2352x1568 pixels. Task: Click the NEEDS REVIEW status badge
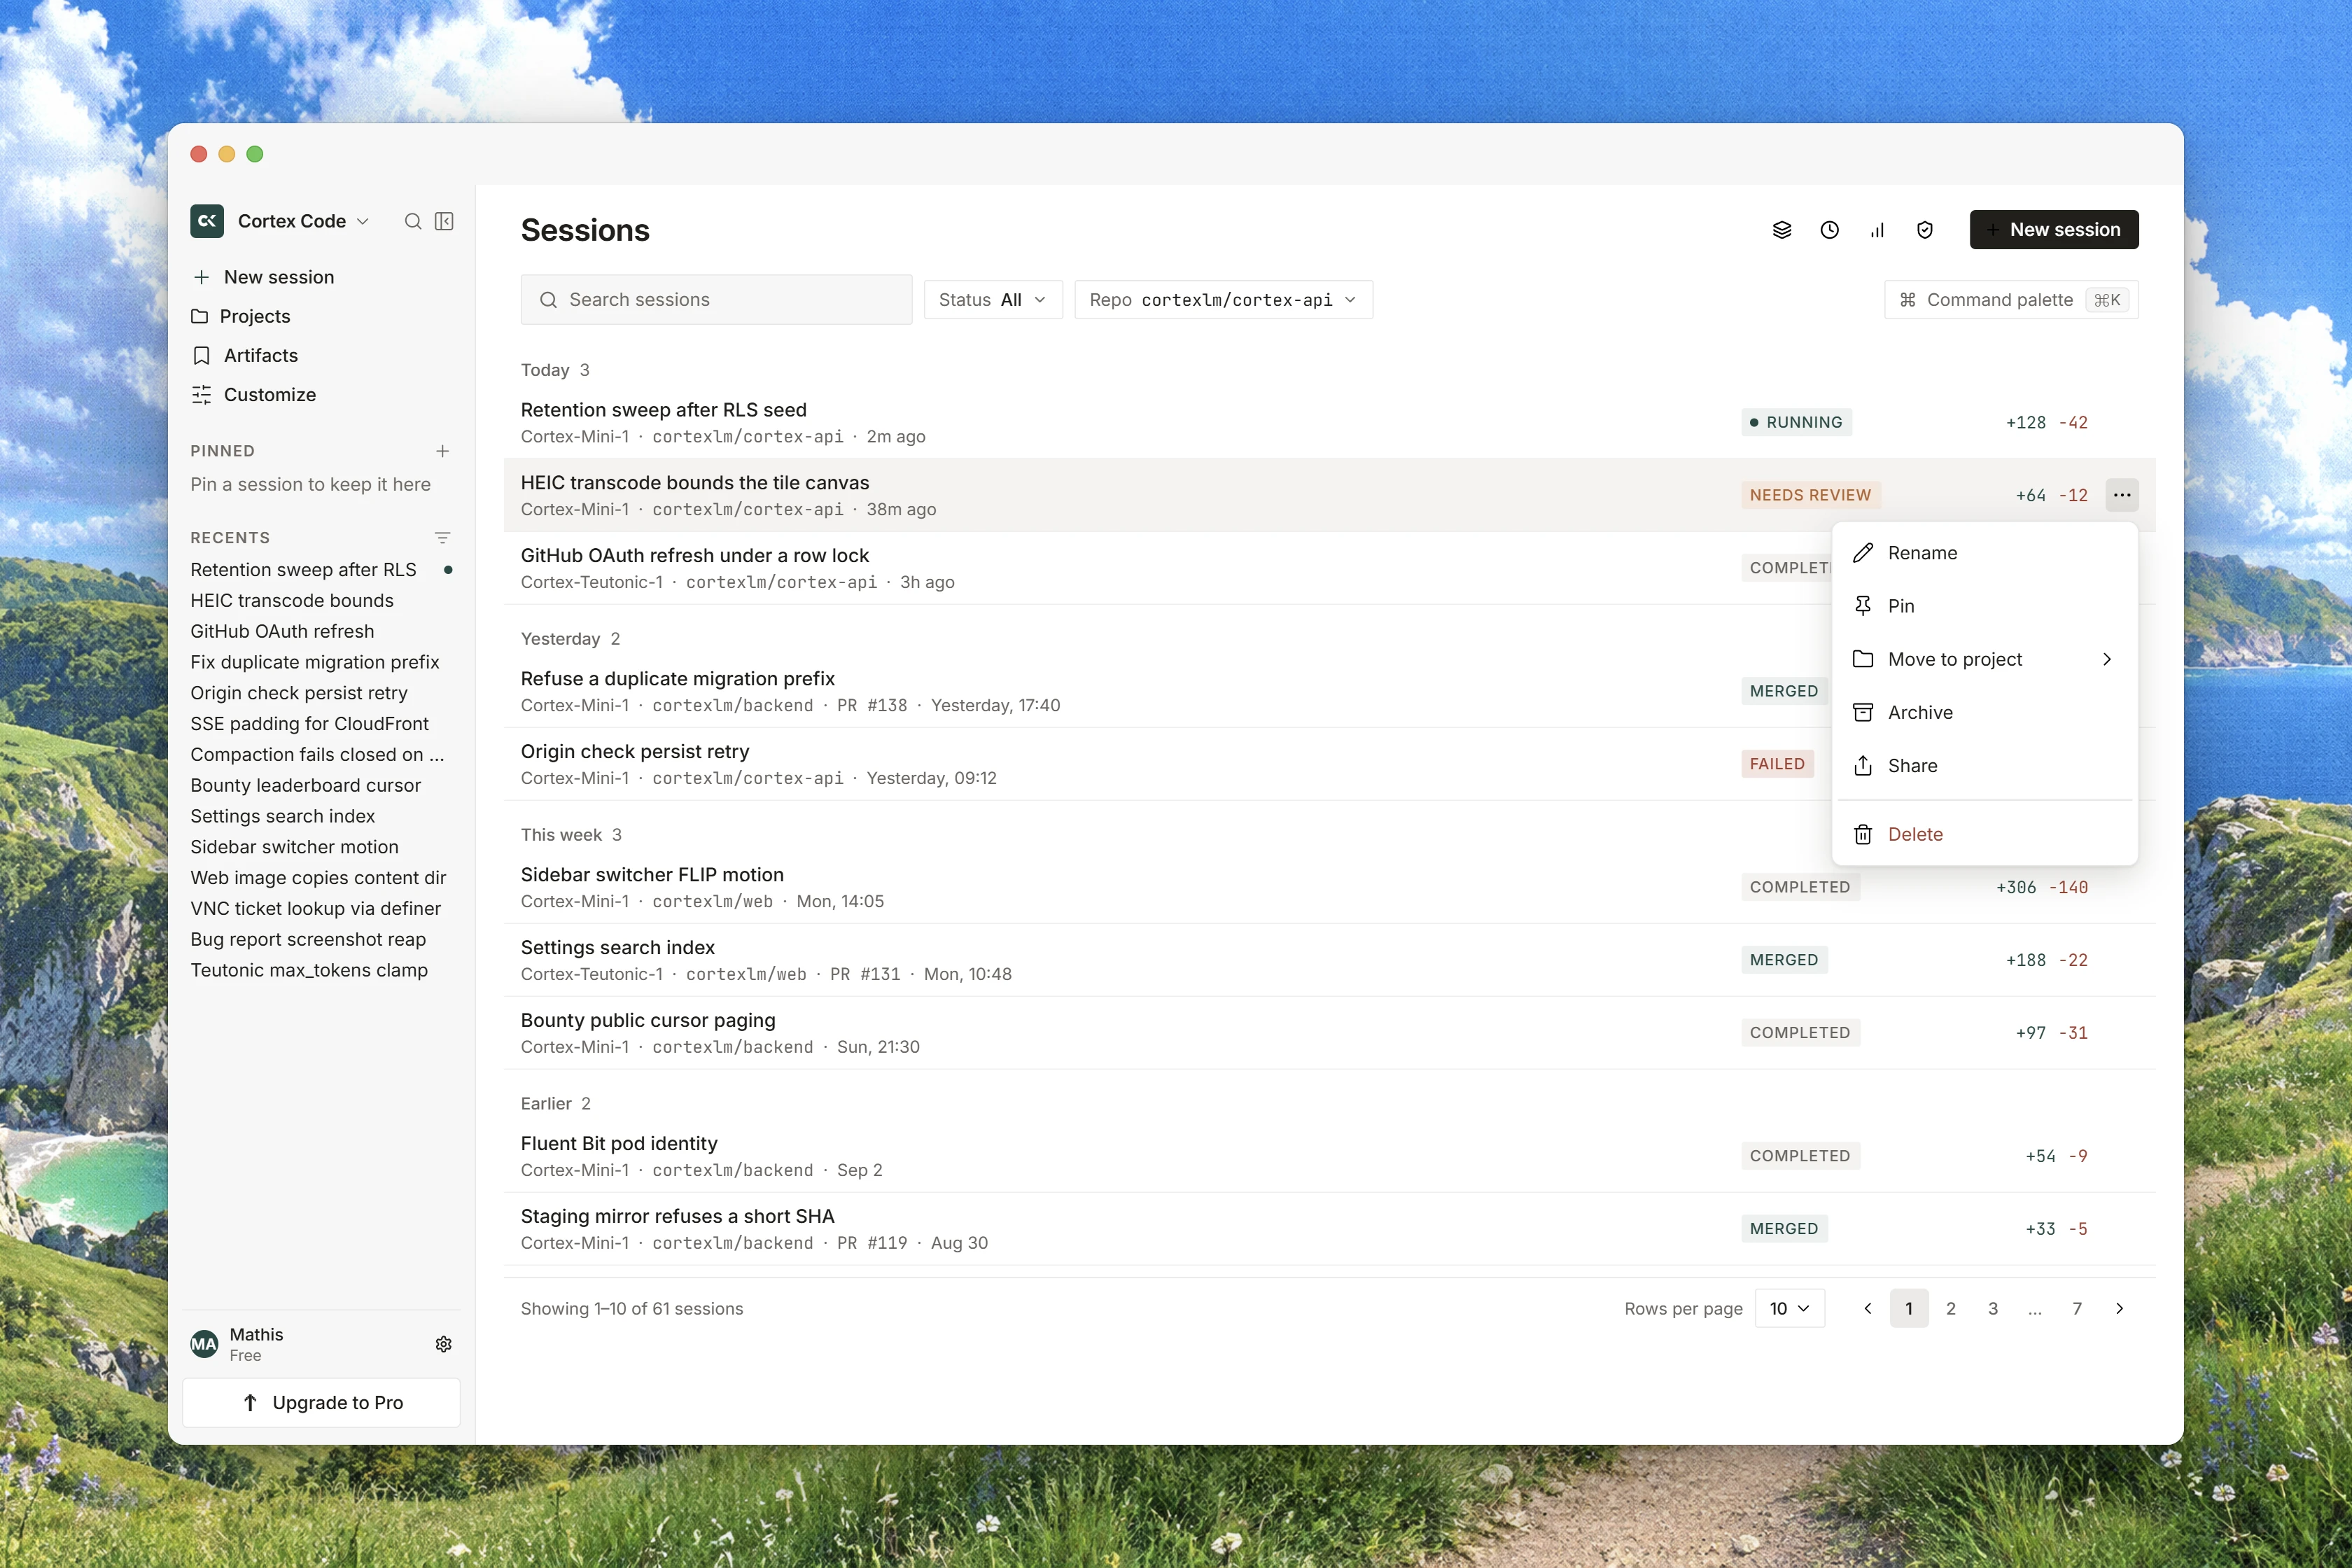1810,495
